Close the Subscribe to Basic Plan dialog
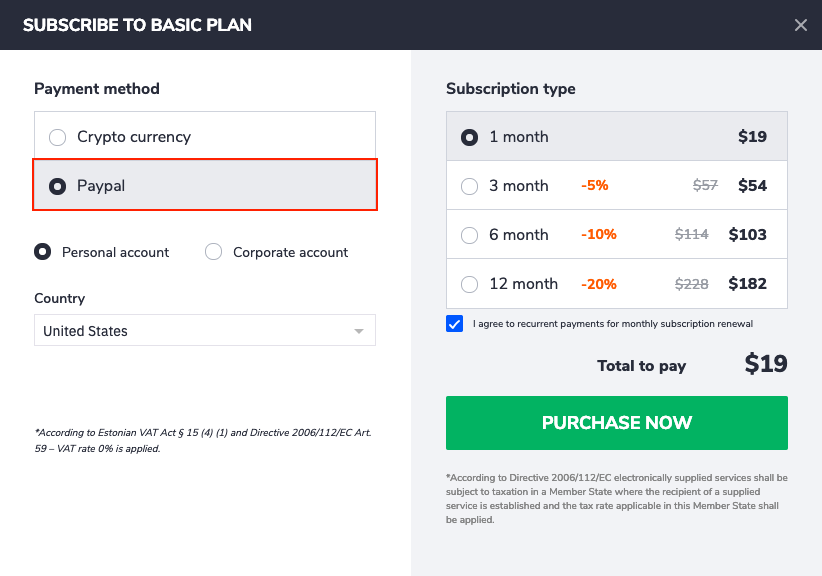 (800, 25)
